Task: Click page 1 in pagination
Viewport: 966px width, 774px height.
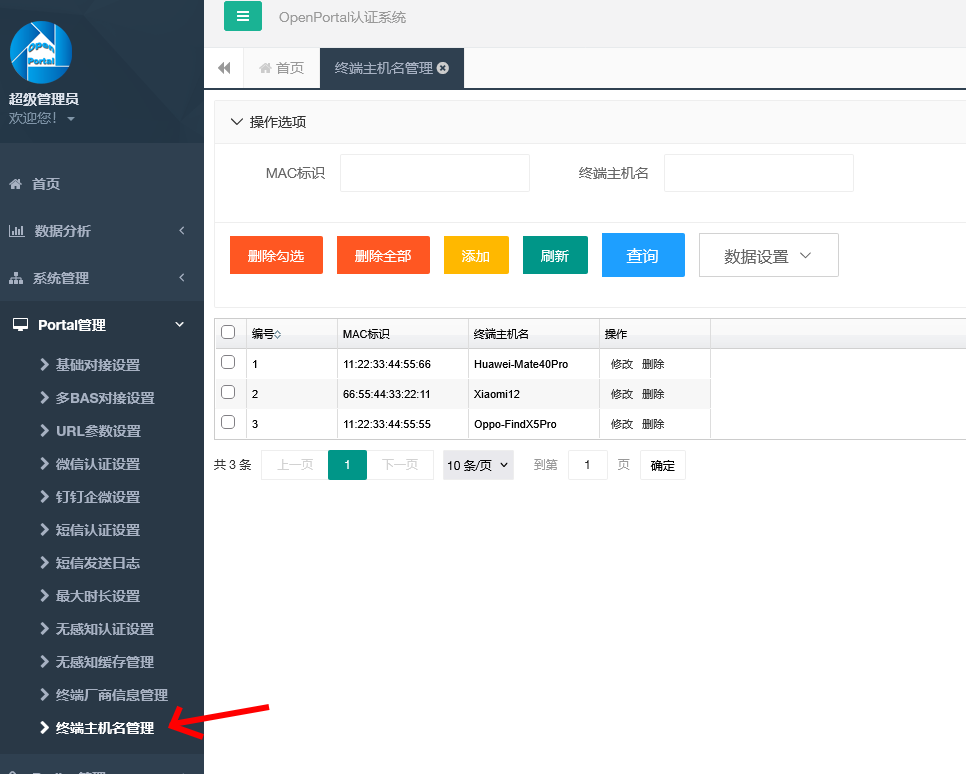Action: 347,465
